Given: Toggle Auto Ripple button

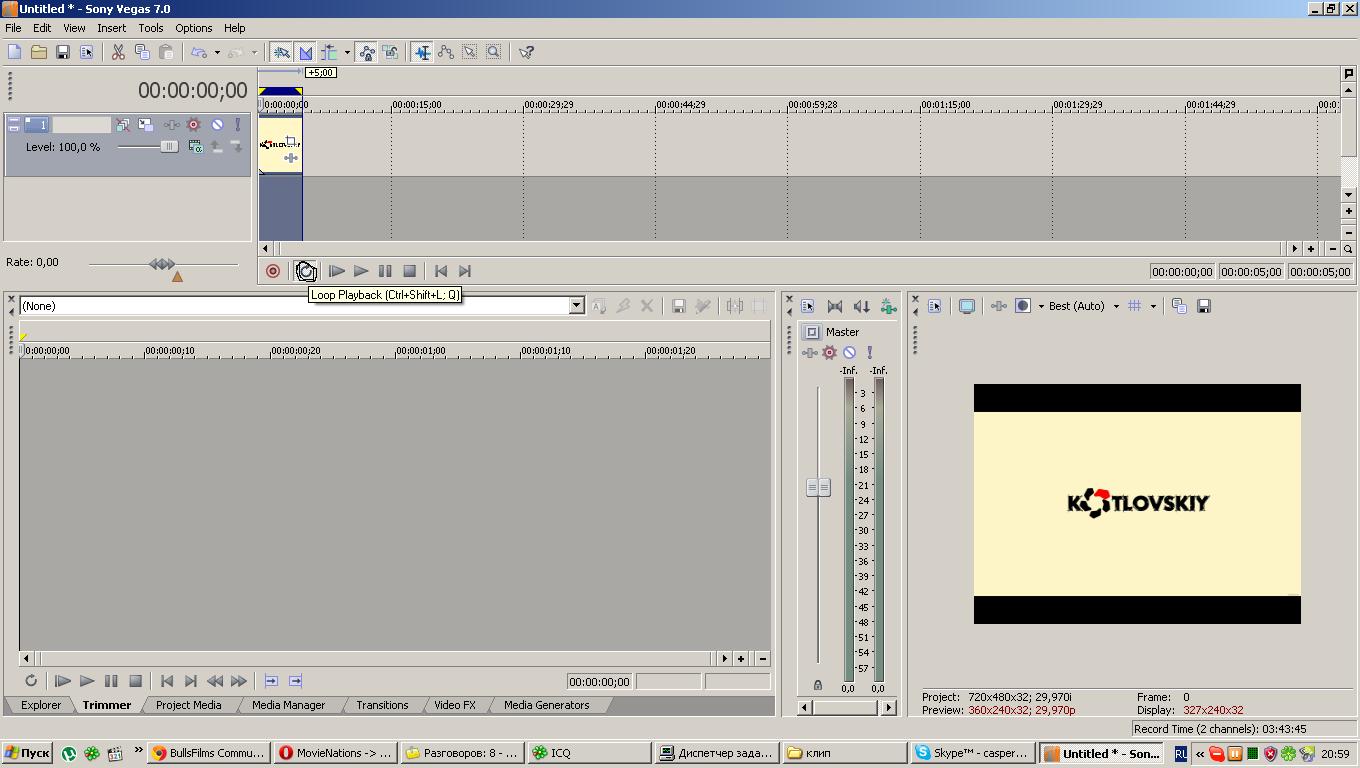Looking at the screenshot, I should tap(329, 52).
